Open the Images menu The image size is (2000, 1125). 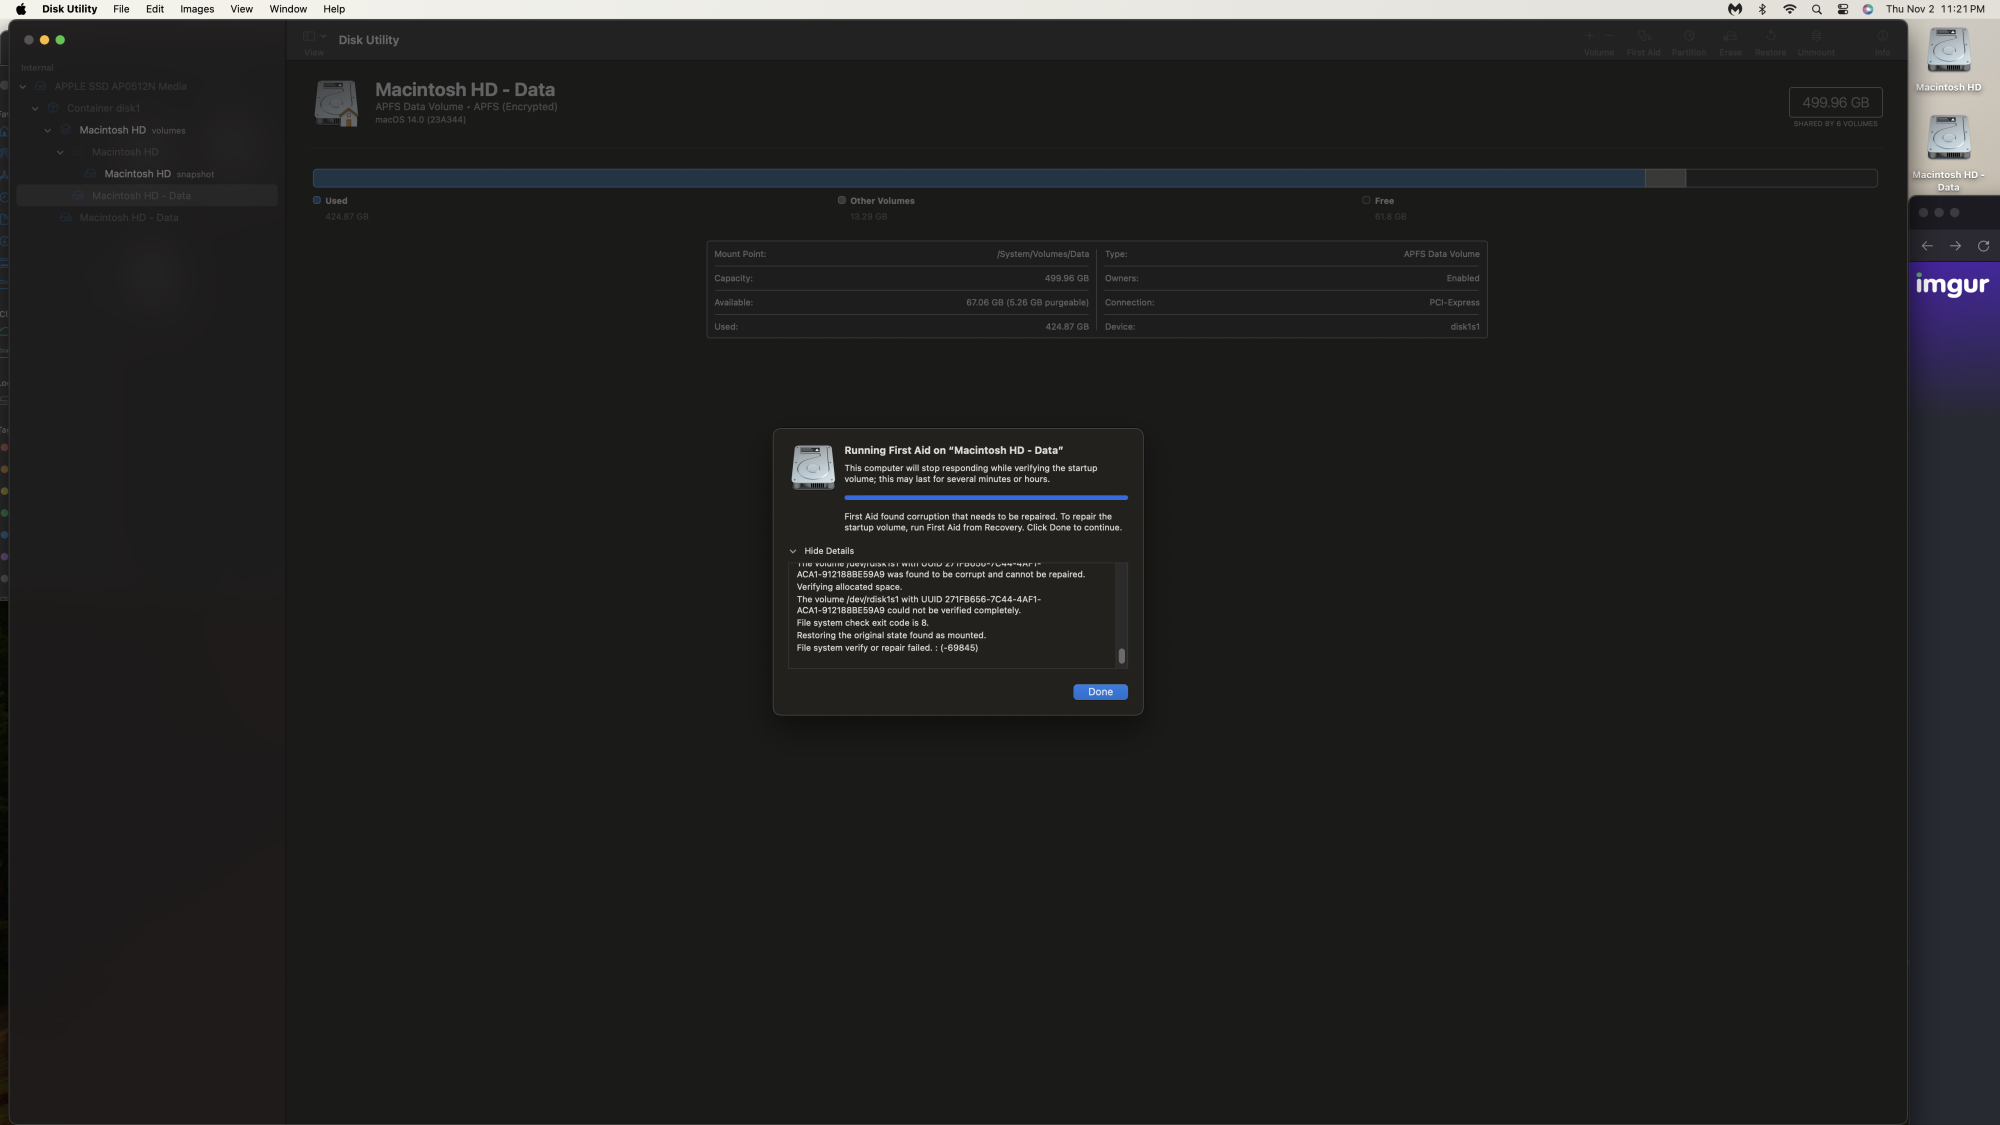point(196,9)
